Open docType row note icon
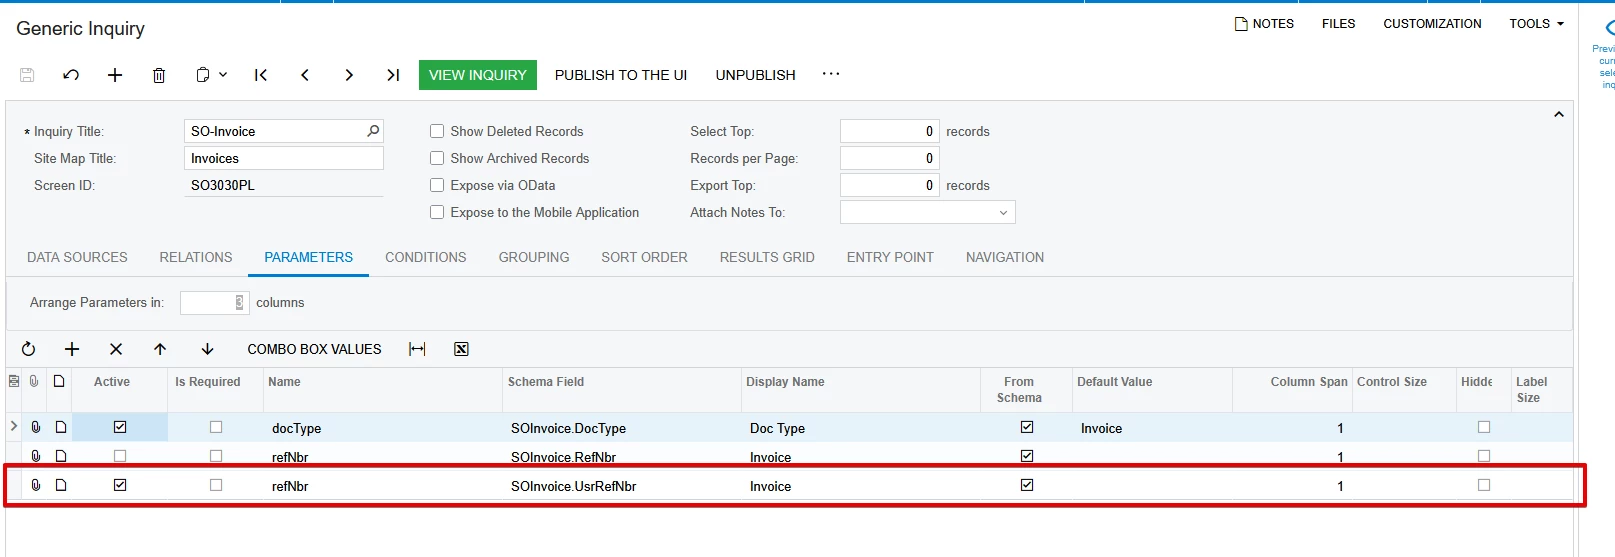The image size is (1615, 557). click(61, 428)
